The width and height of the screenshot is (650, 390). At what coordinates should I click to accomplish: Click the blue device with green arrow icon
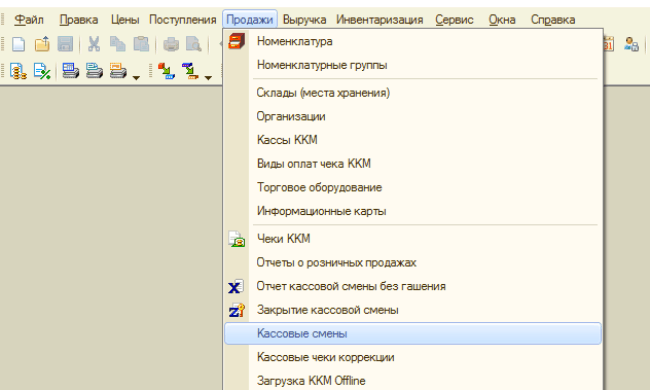coord(190,71)
